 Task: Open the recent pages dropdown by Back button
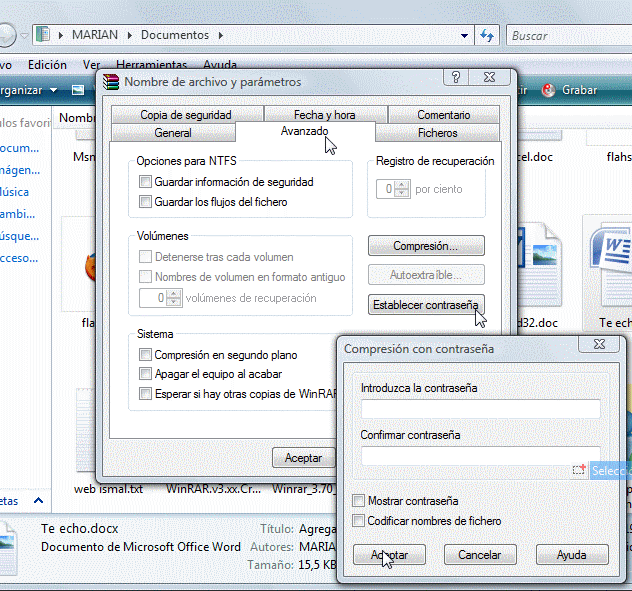pos(24,36)
